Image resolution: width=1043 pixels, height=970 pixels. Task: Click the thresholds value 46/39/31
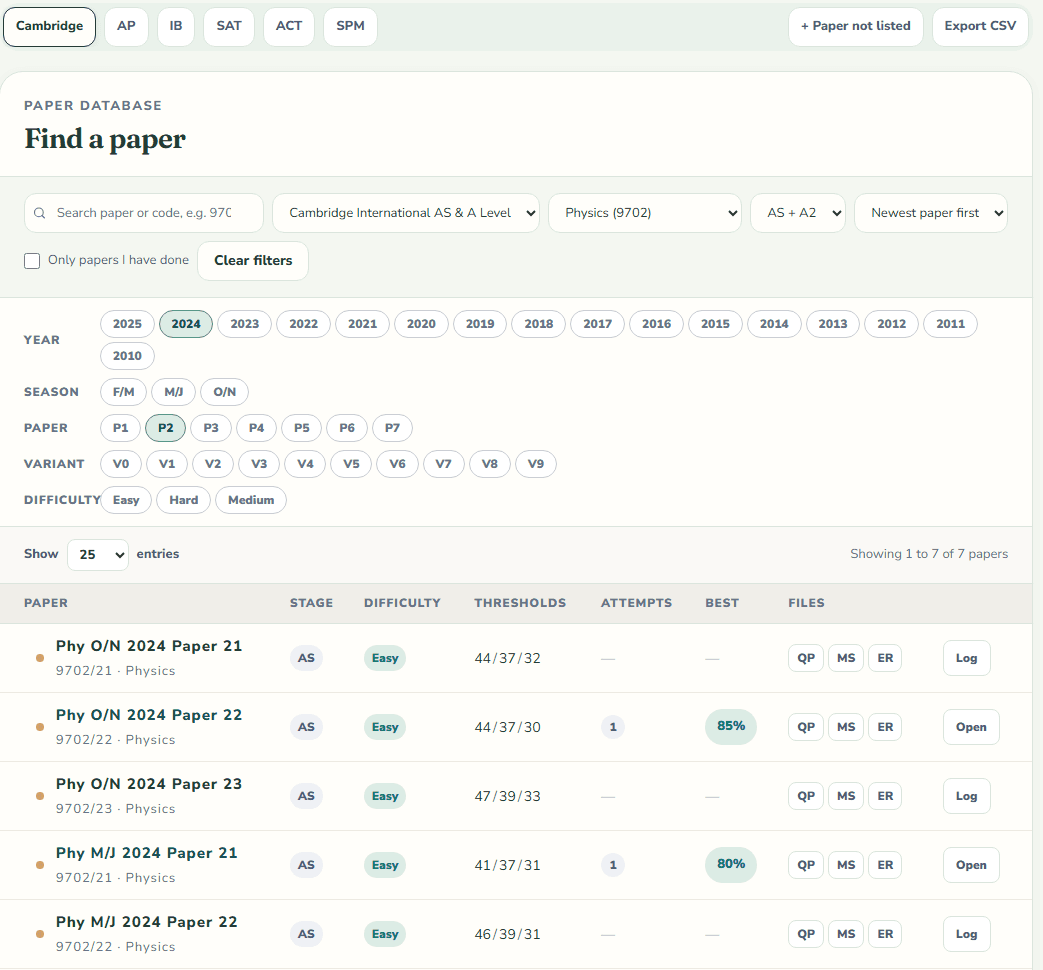pyautogui.click(x=508, y=935)
